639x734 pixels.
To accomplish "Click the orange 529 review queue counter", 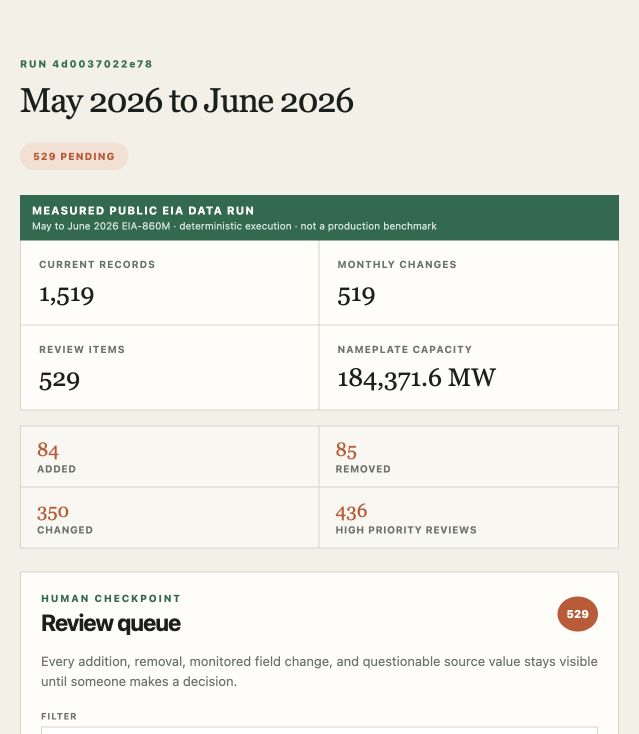I will [x=577, y=614].
